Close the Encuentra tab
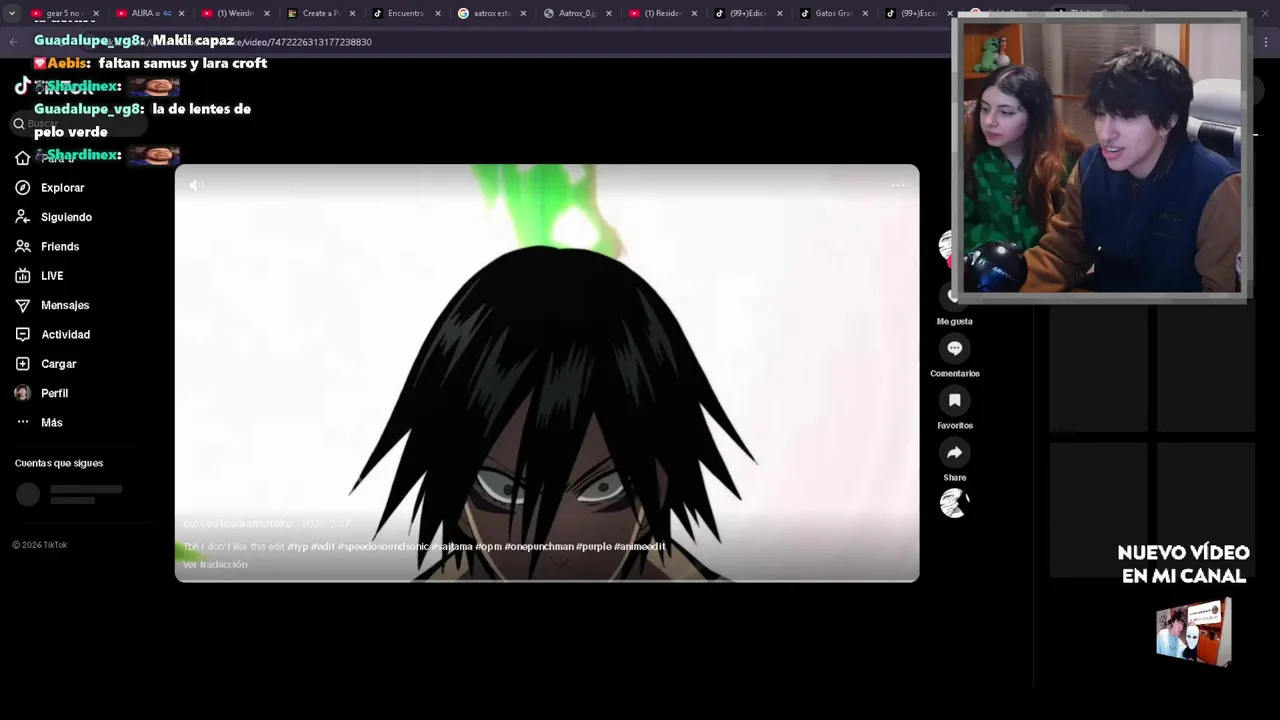The height and width of the screenshot is (720, 1280). point(437,14)
